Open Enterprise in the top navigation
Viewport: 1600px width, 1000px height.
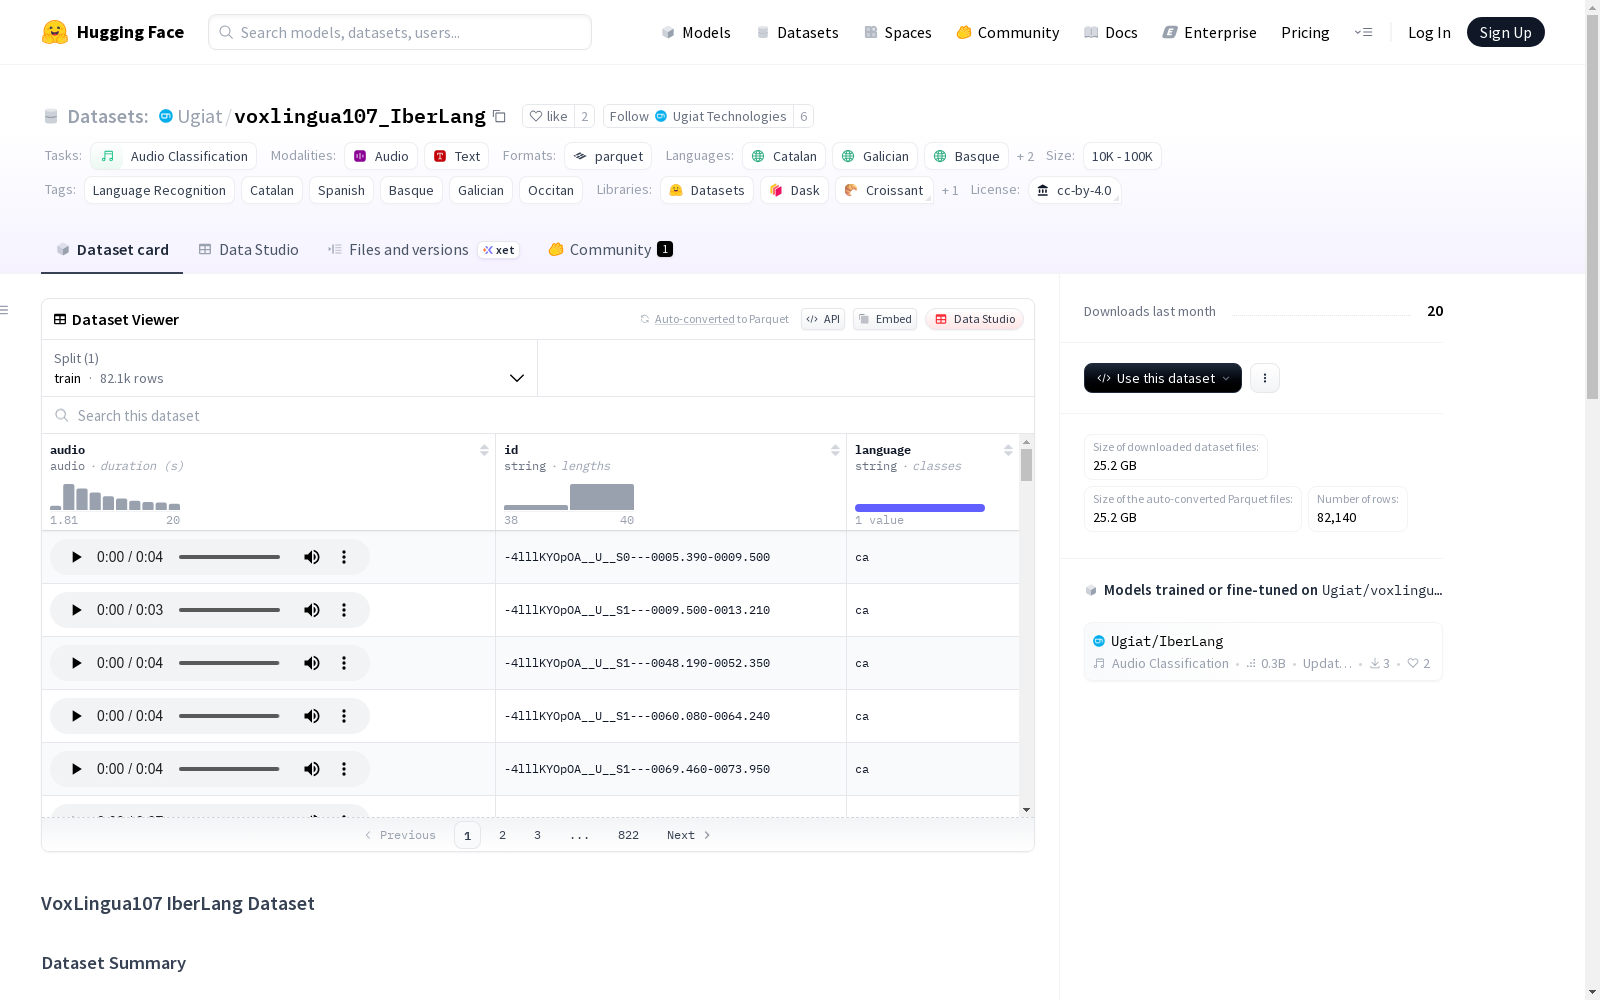click(x=1210, y=32)
